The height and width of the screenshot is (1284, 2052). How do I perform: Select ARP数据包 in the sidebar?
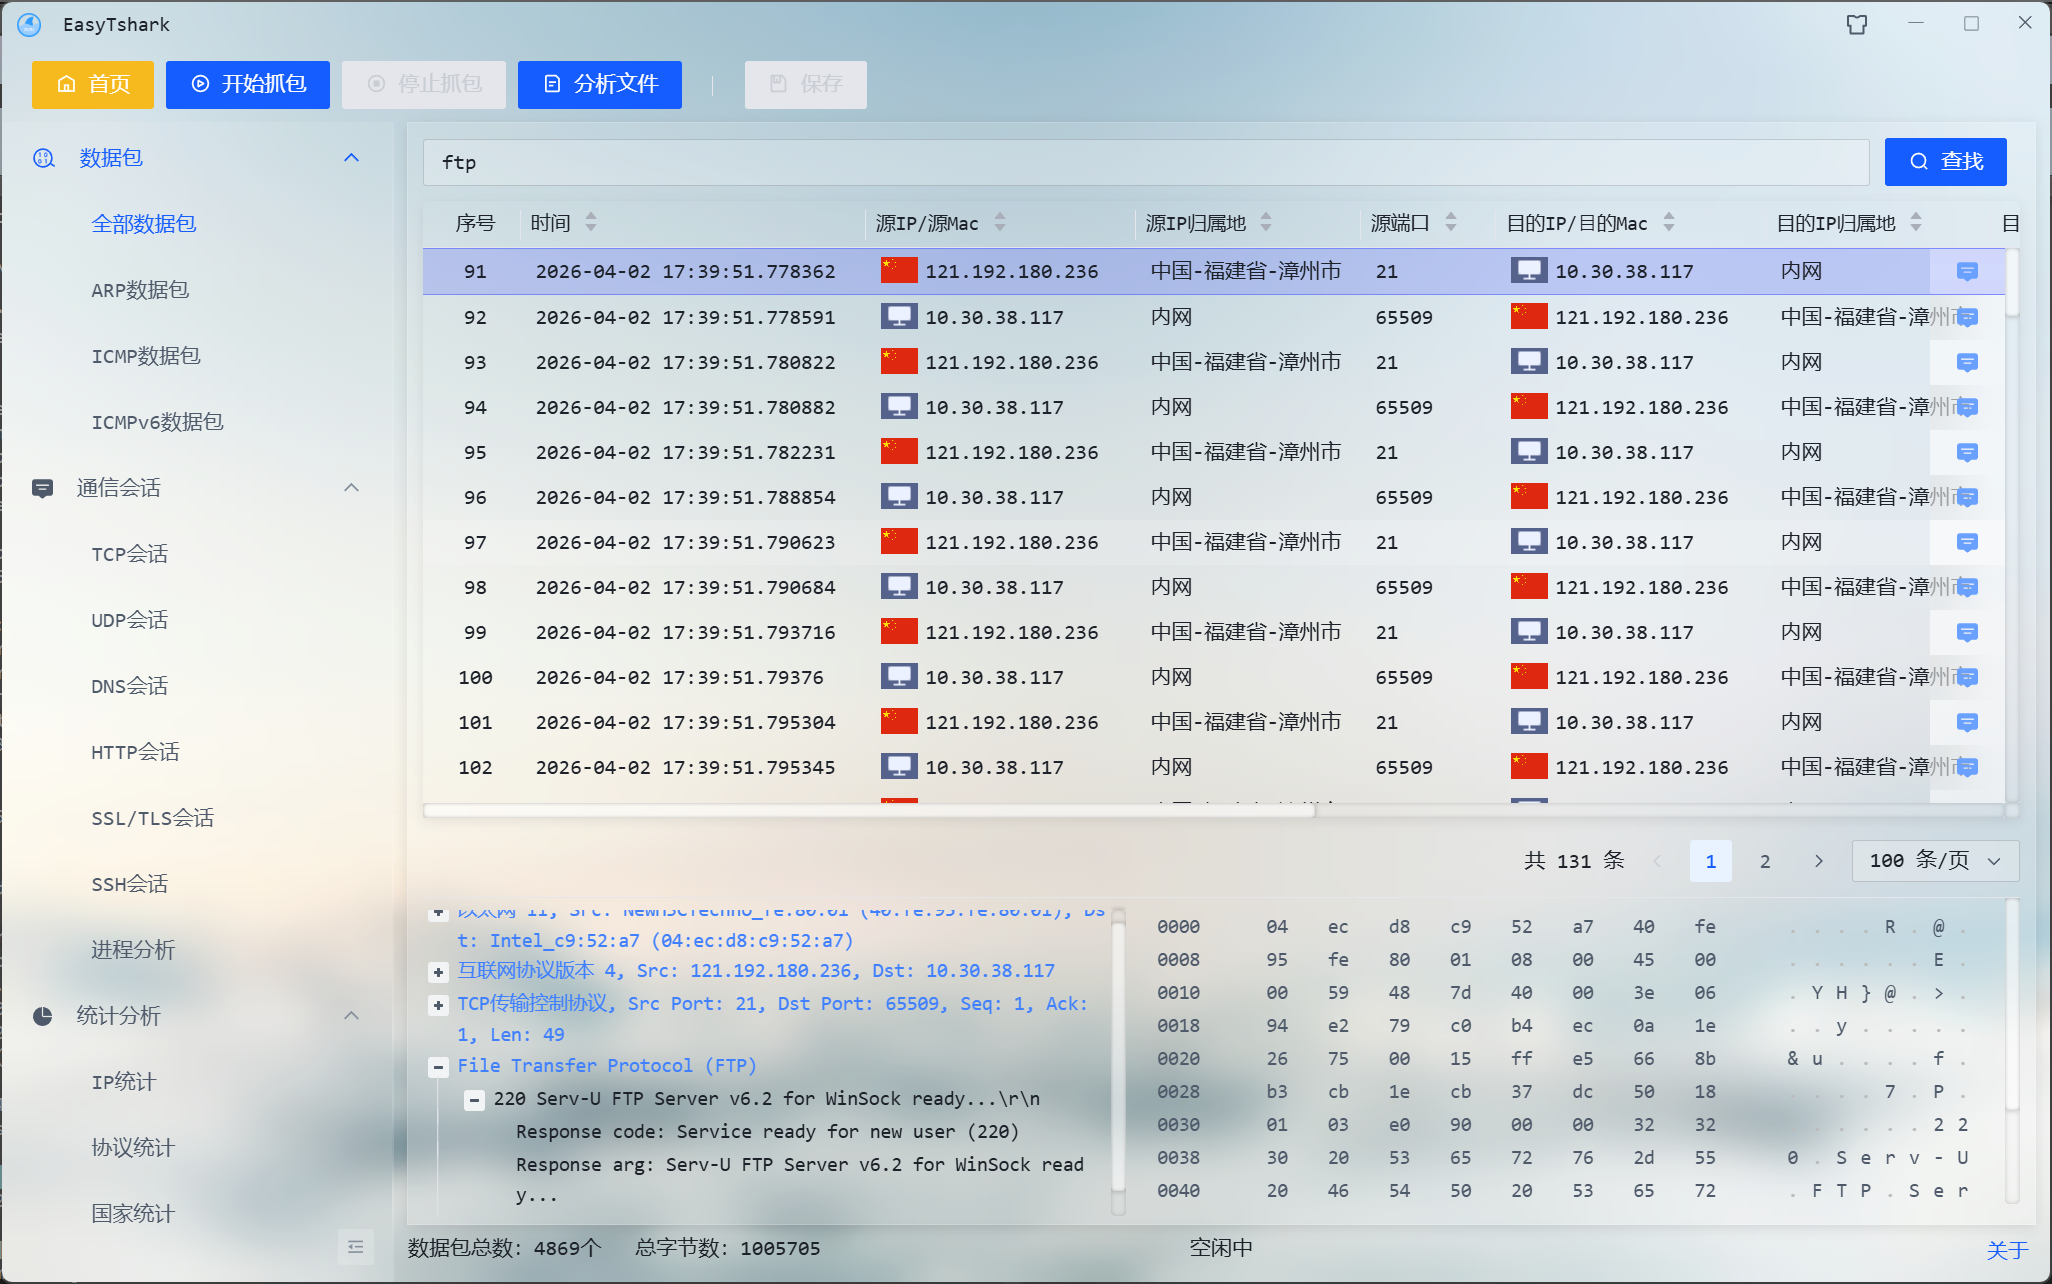click(140, 290)
